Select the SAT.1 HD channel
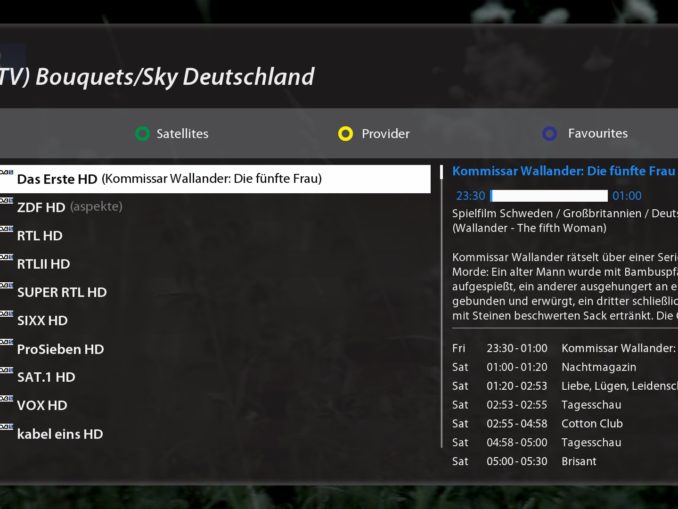The width and height of the screenshot is (678, 509). pos(46,377)
